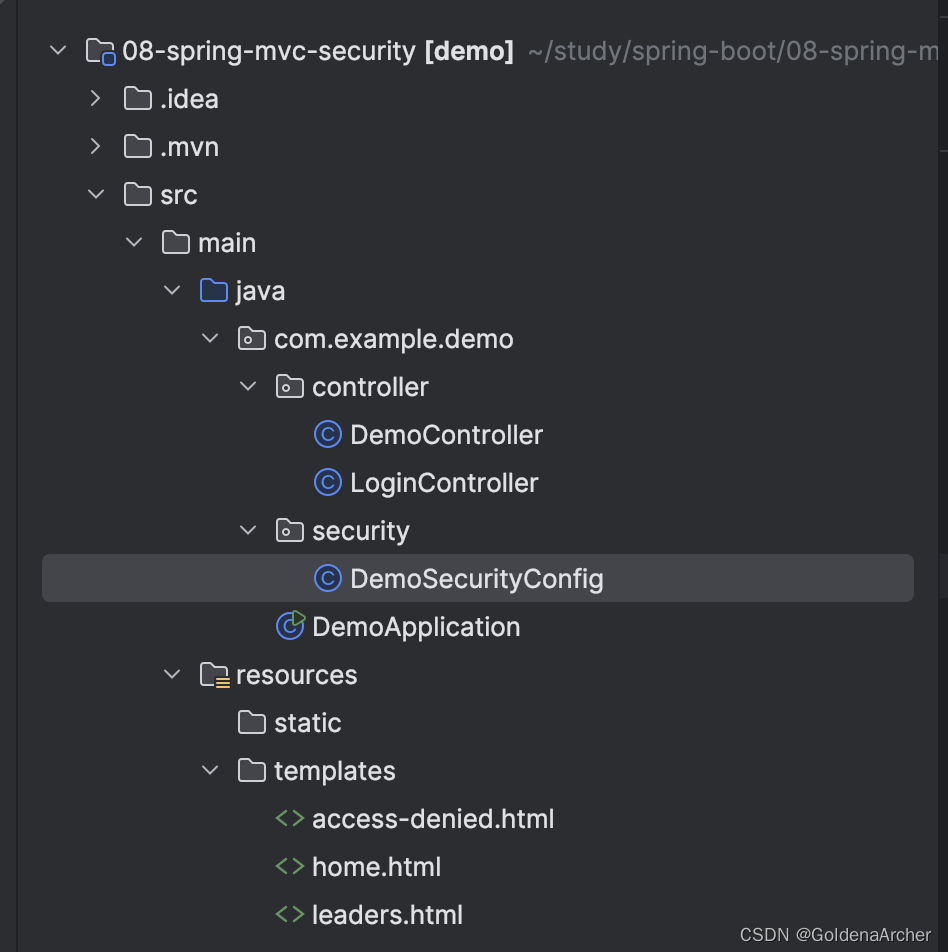Collapse the templates folder
Viewport: 948px width, 952px height.
point(210,771)
